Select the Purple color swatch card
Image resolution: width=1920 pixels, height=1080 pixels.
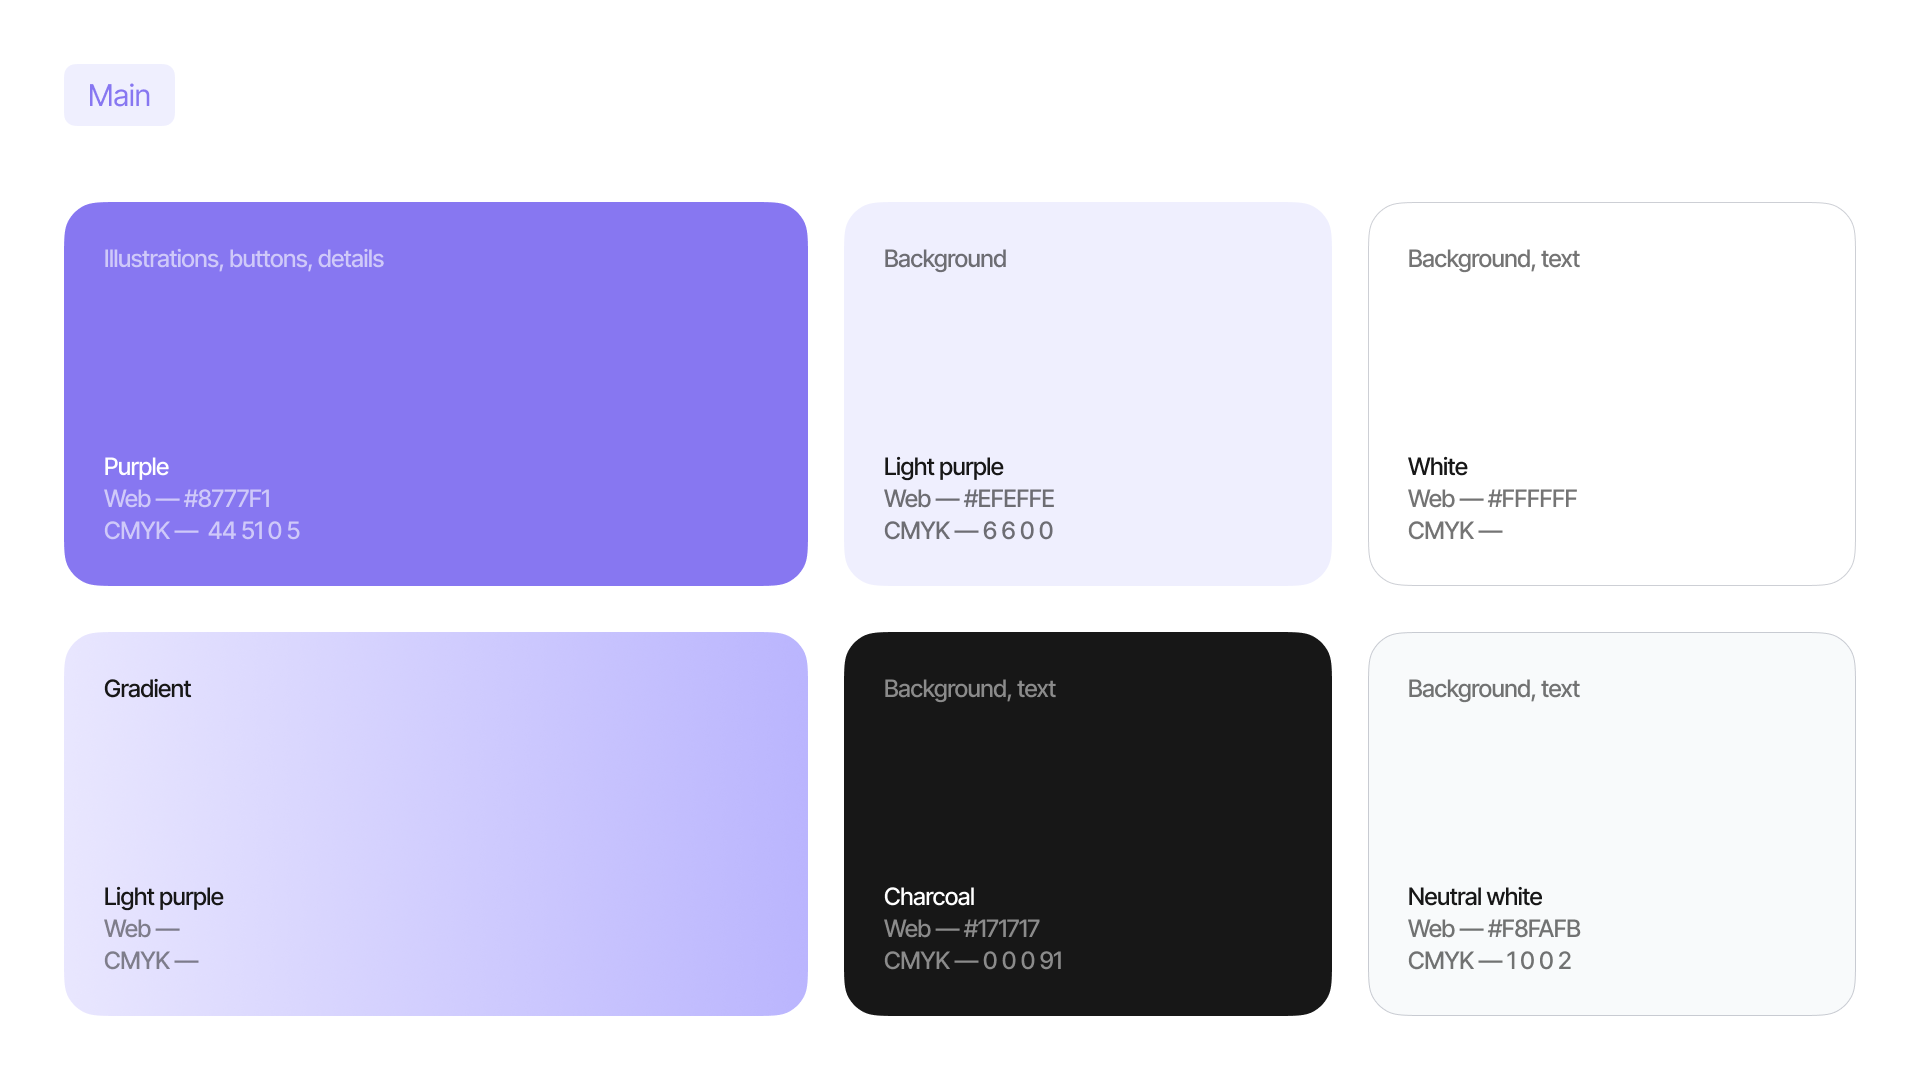pyautogui.click(x=435, y=370)
